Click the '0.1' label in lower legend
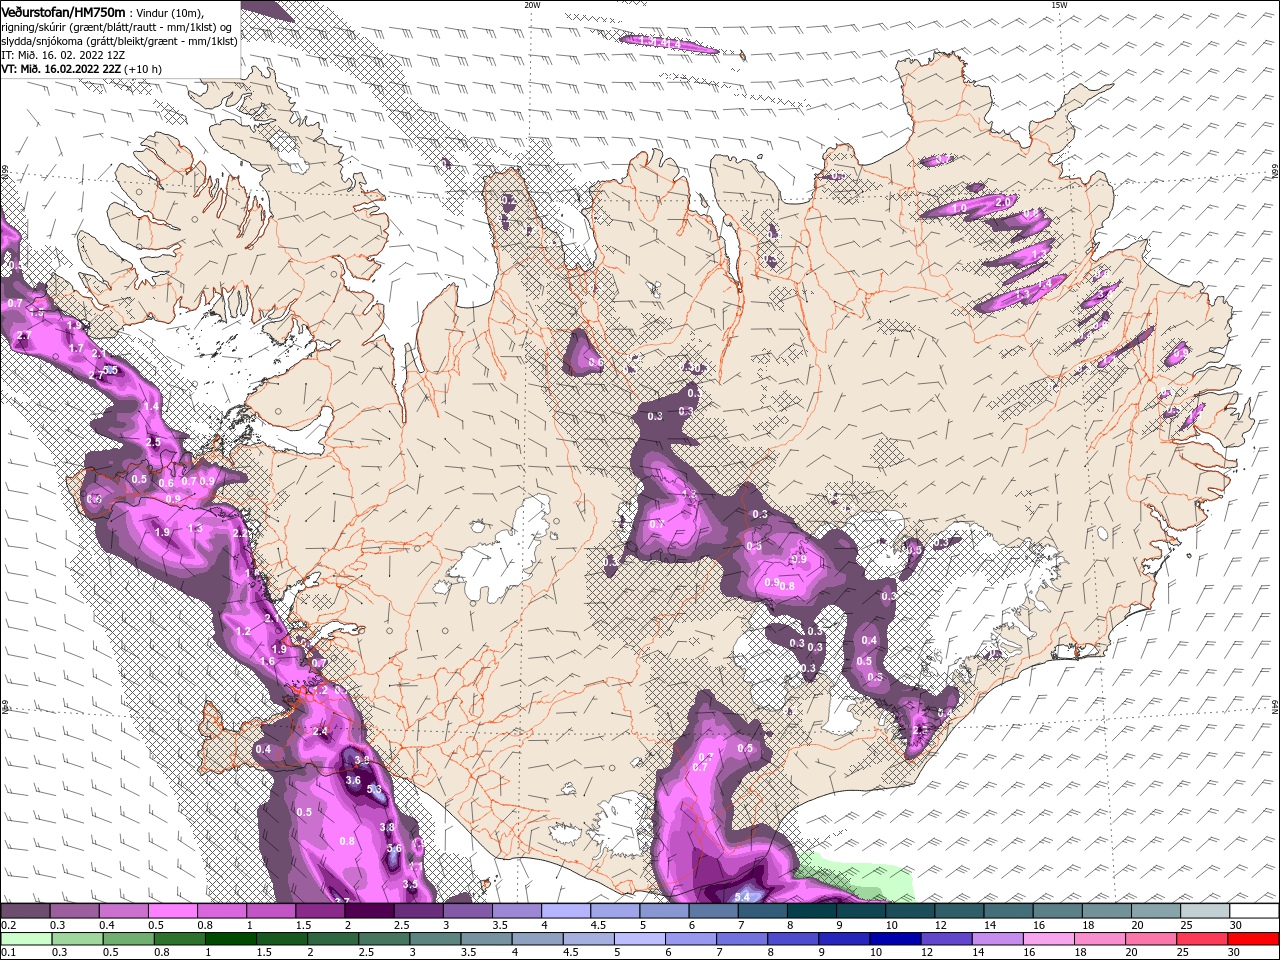 [x=8, y=952]
